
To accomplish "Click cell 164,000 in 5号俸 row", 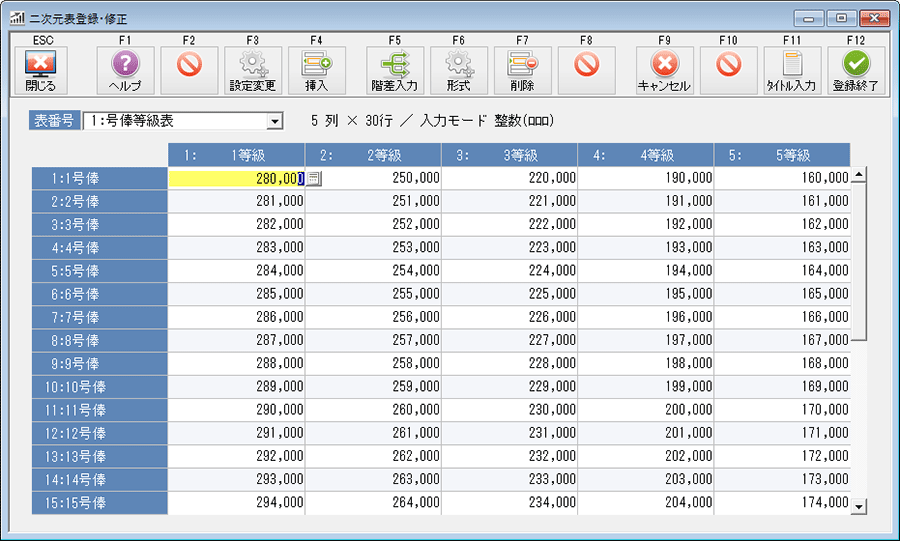I will (782, 271).
